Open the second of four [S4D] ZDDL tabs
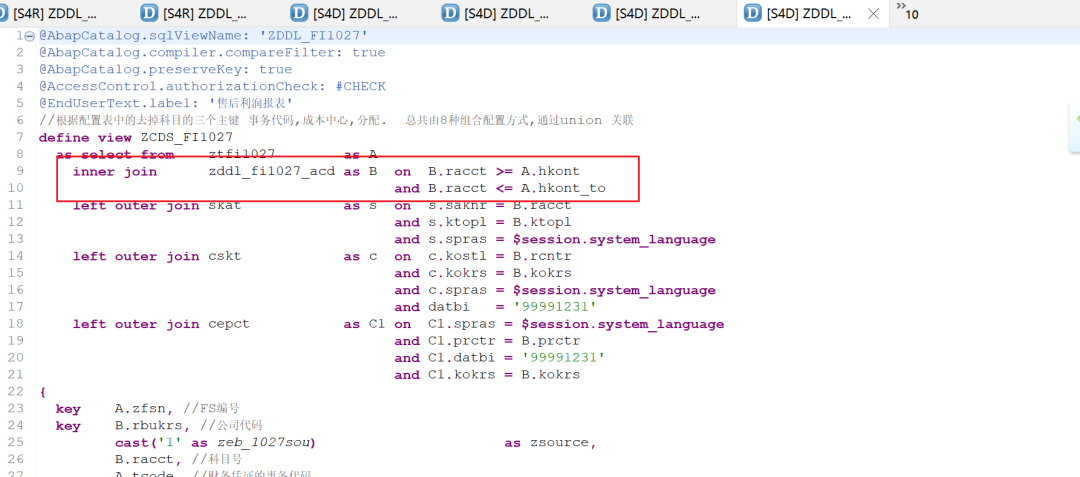The height and width of the screenshot is (477, 1080). (x=496, y=13)
